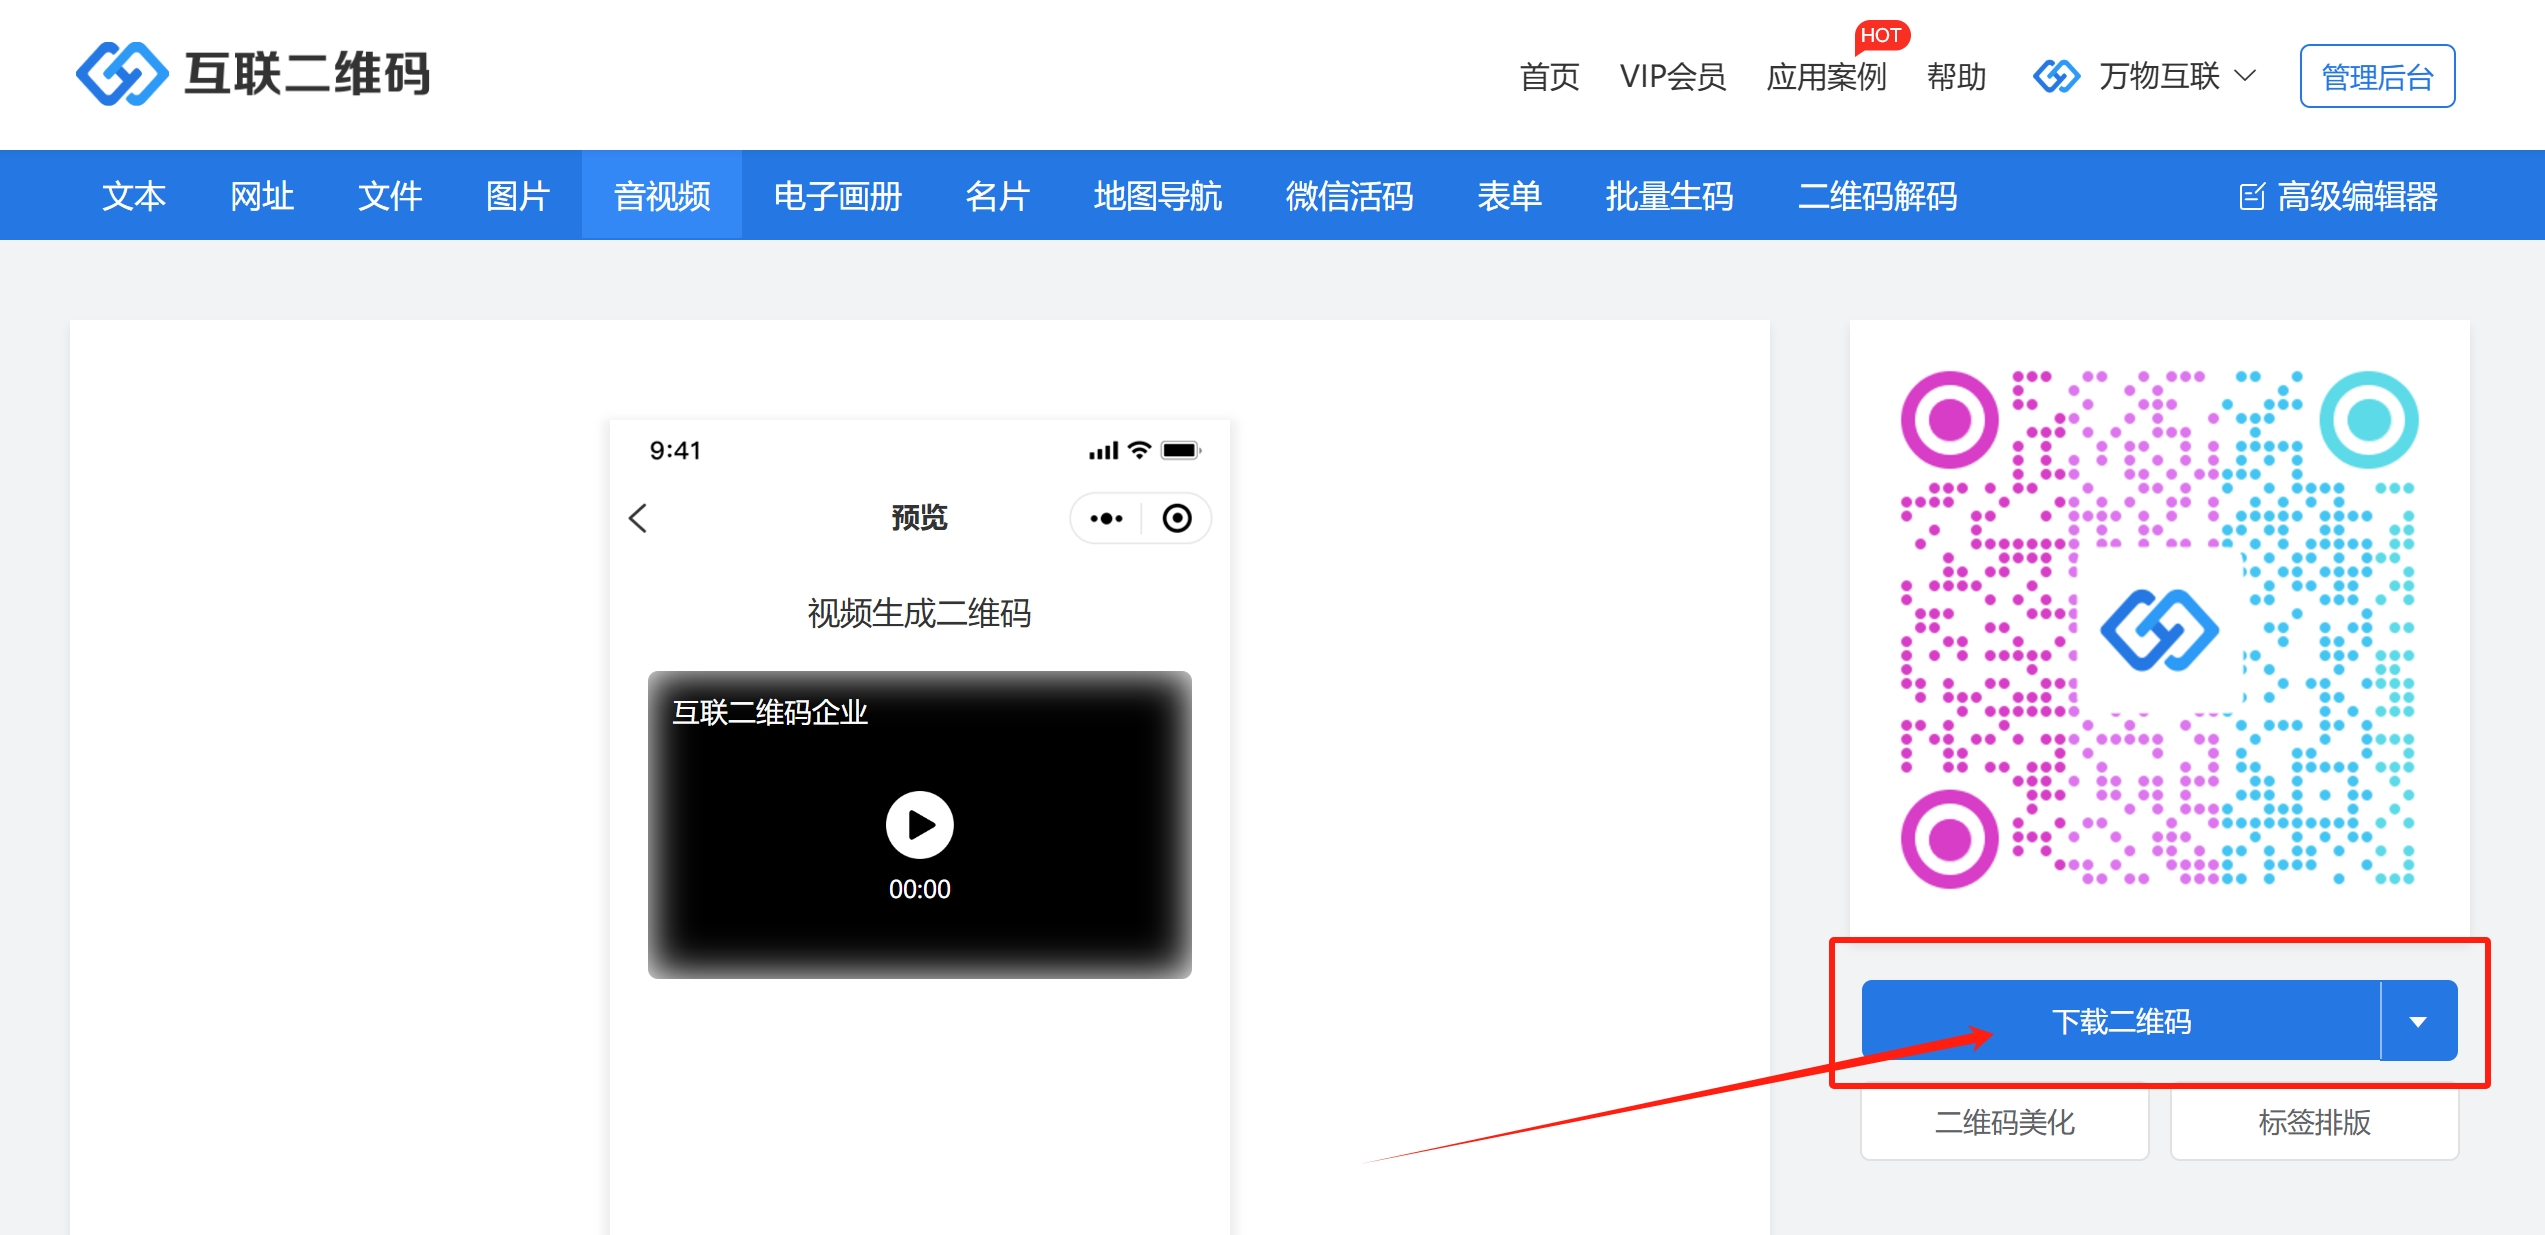The image size is (2545, 1235).
Task: Click the 00:00 video time label
Action: (x=920, y=889)
